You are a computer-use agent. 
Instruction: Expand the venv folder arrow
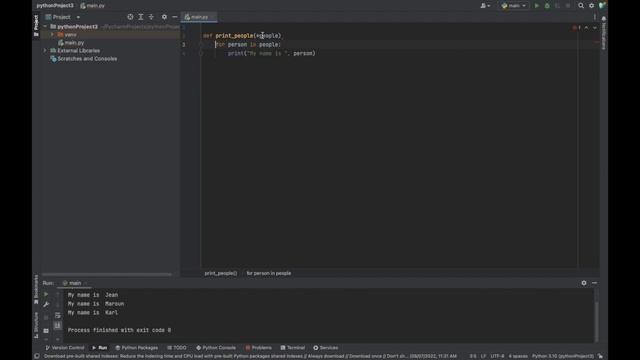(x=52, y=35)
